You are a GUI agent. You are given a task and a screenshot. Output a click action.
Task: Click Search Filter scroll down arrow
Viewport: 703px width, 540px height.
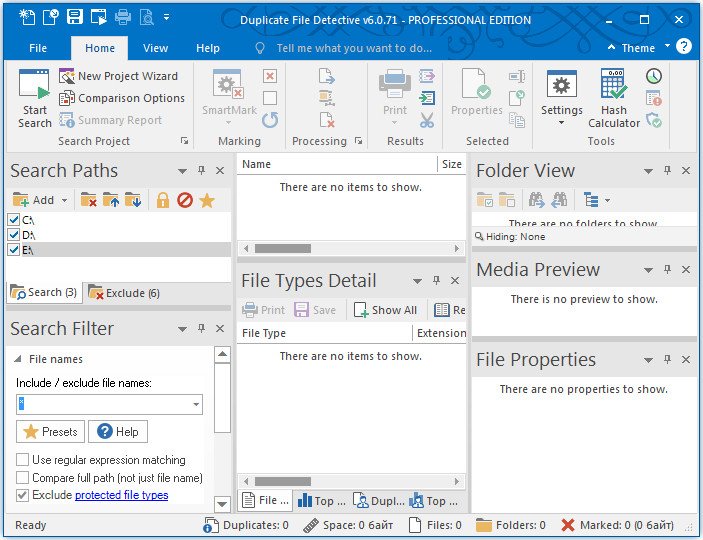pos(222,504)
